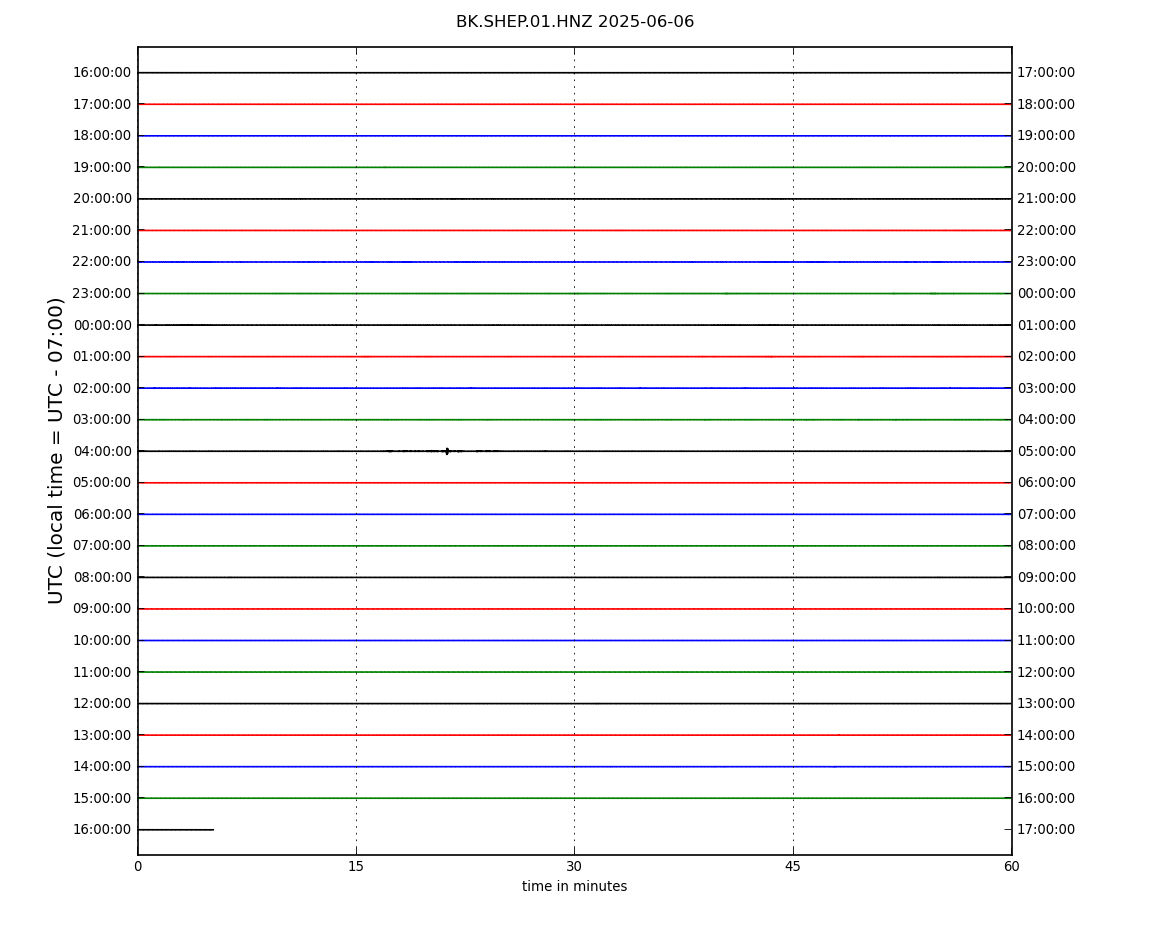Click the right-axis label 11:00:00

point(1046,640)
